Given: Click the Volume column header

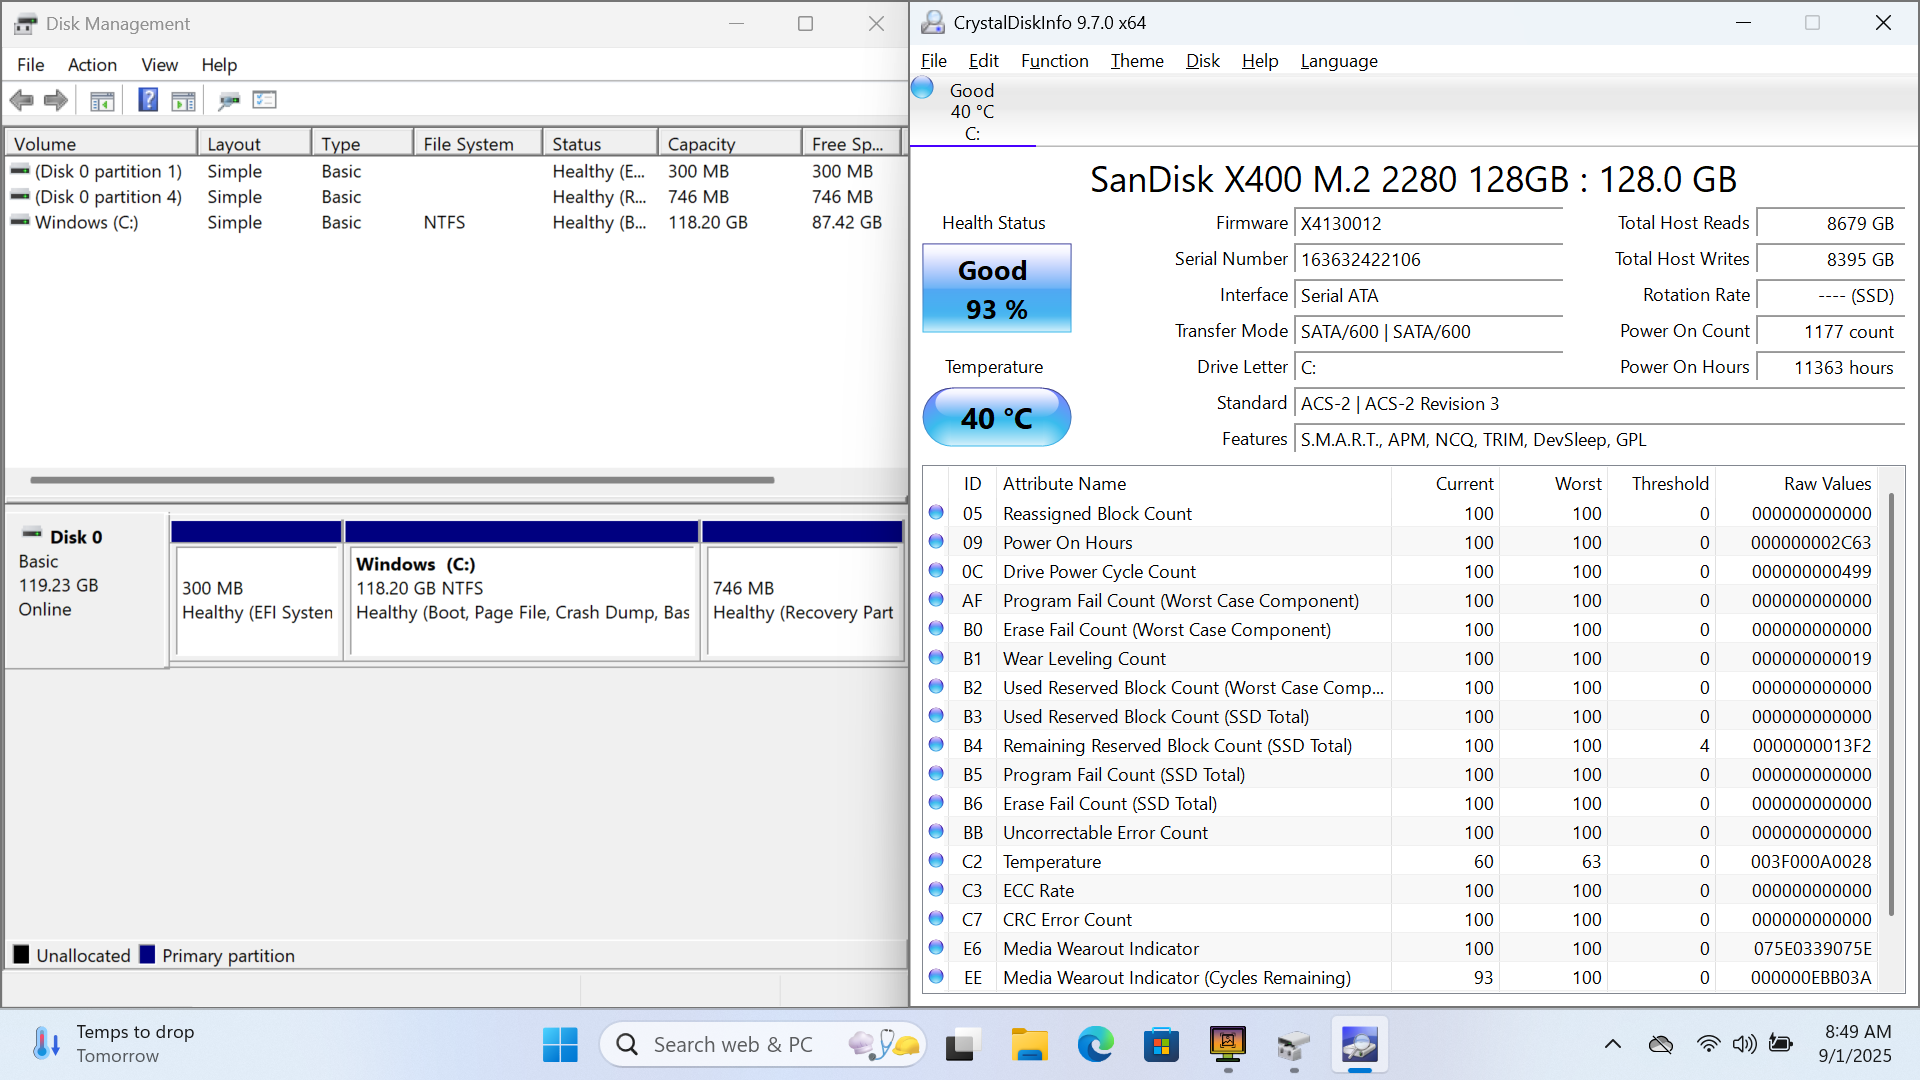Looking at the screenshot, I should tap(100, 143).
